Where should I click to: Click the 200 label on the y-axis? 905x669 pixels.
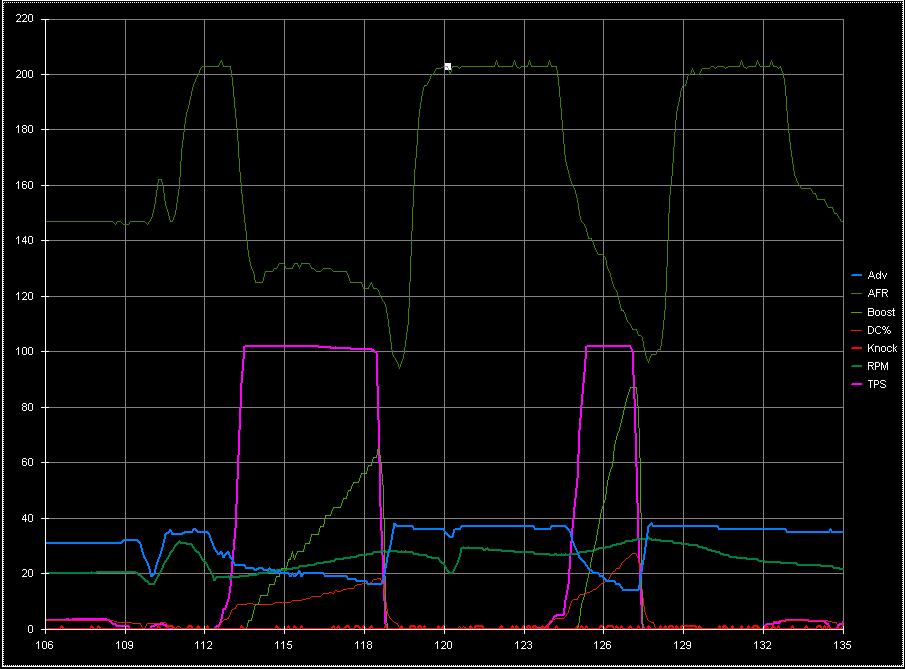[x=25, y=75]
